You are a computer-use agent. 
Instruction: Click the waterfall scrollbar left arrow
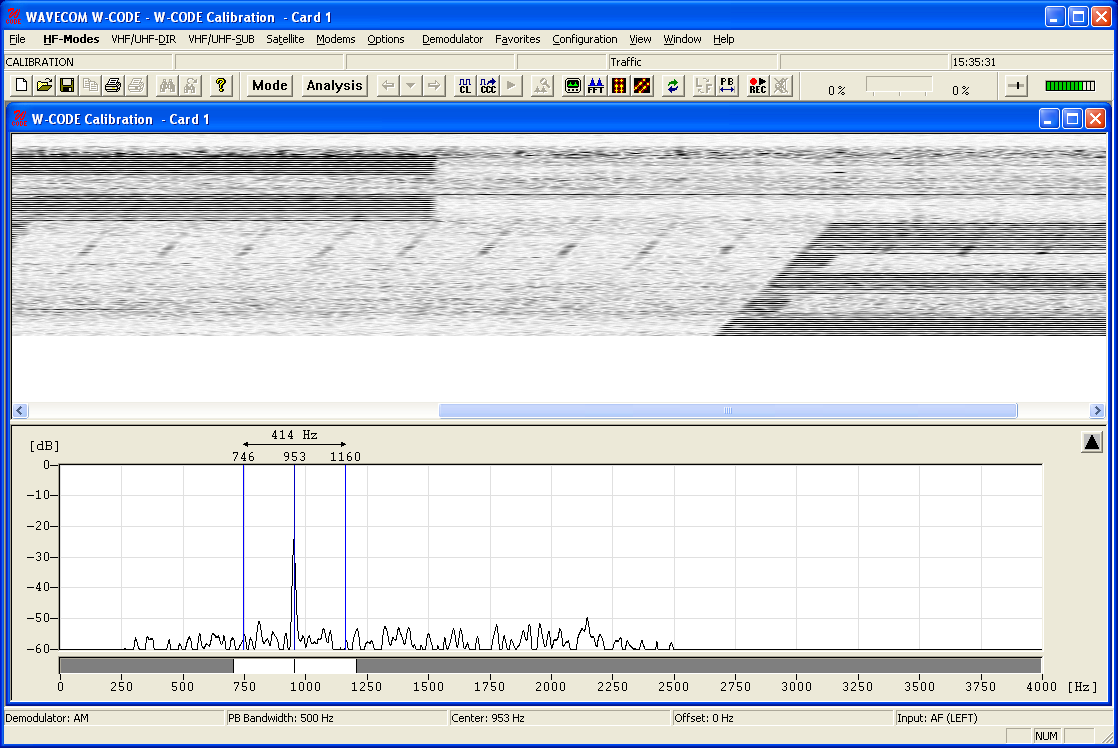click(x=20, y=411)
